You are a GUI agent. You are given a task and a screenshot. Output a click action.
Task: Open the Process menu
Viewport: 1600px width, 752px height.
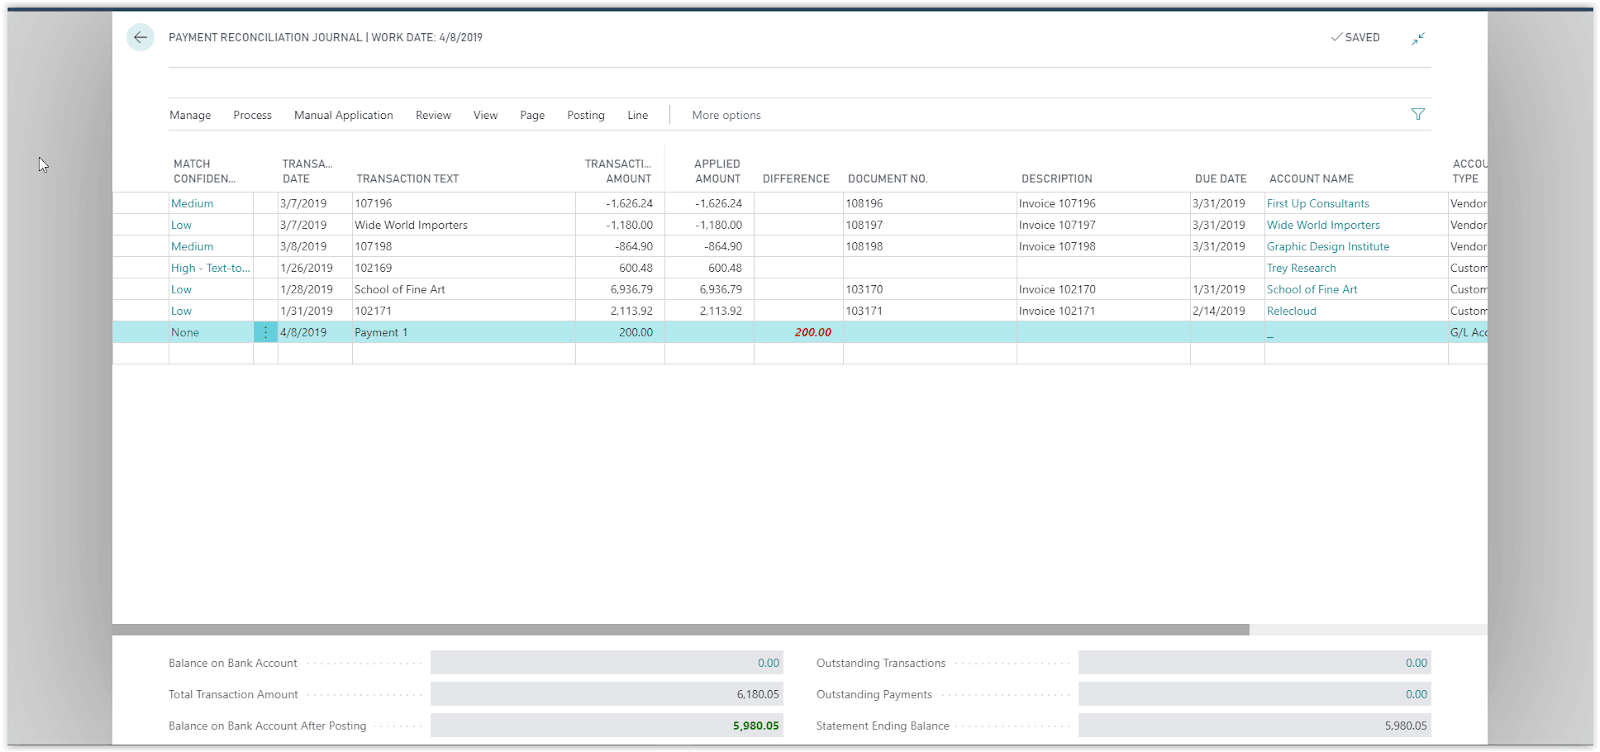(x=252, y=115)
